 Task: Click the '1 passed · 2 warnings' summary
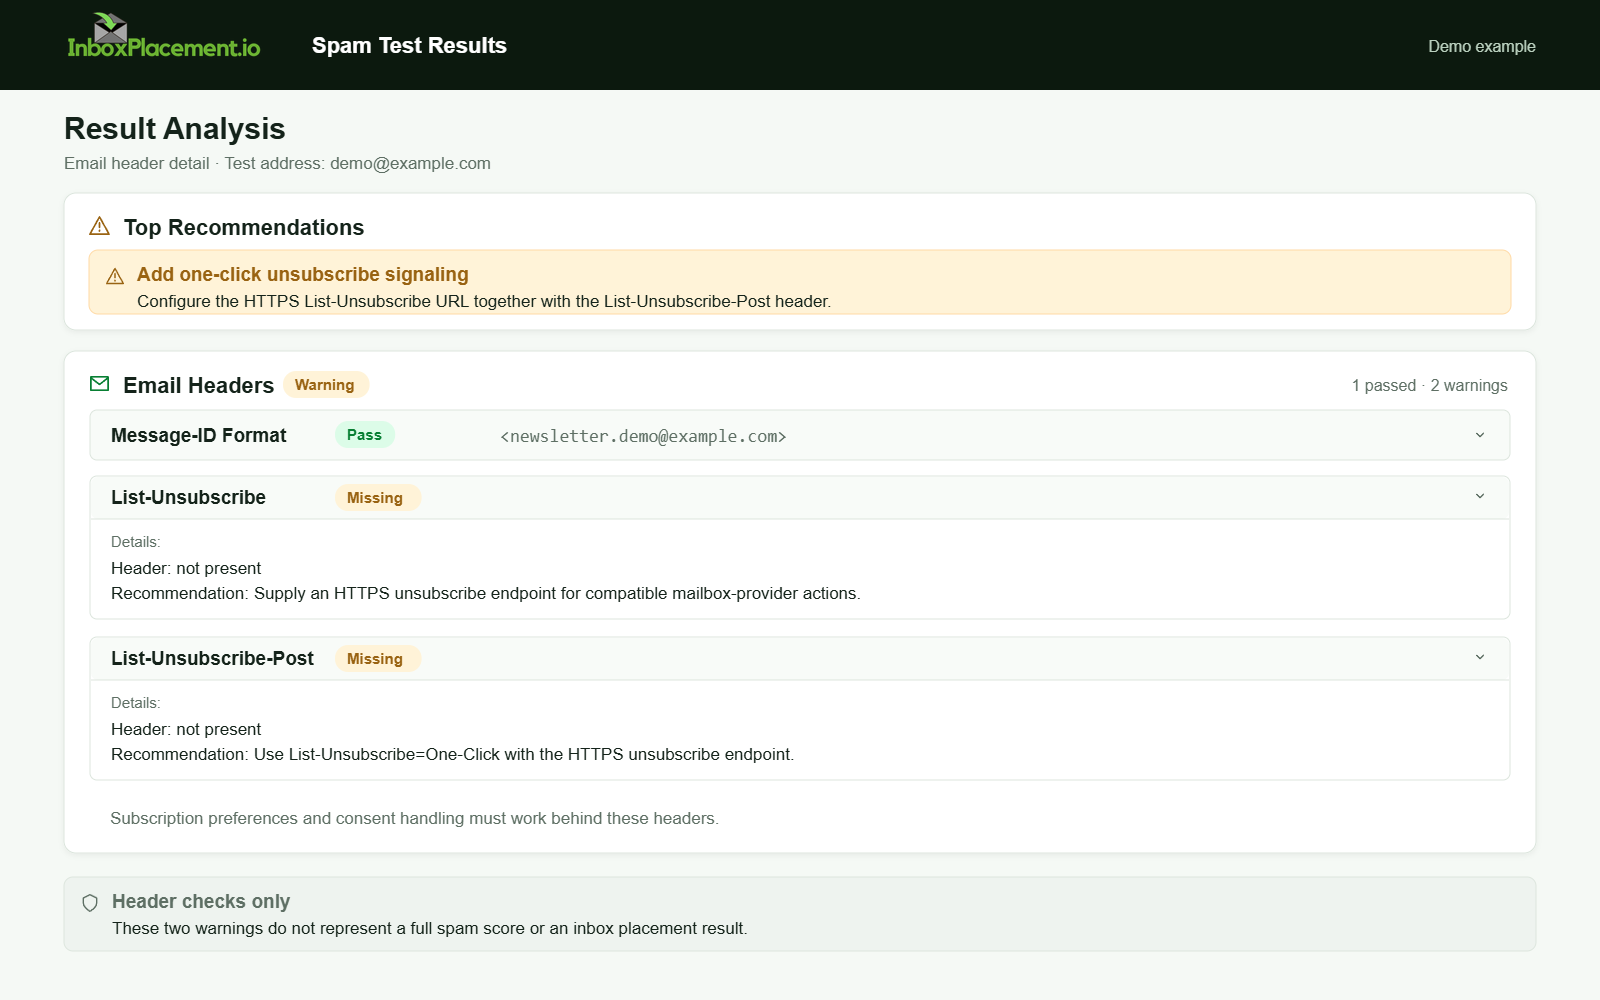[x=1429, y=385]
